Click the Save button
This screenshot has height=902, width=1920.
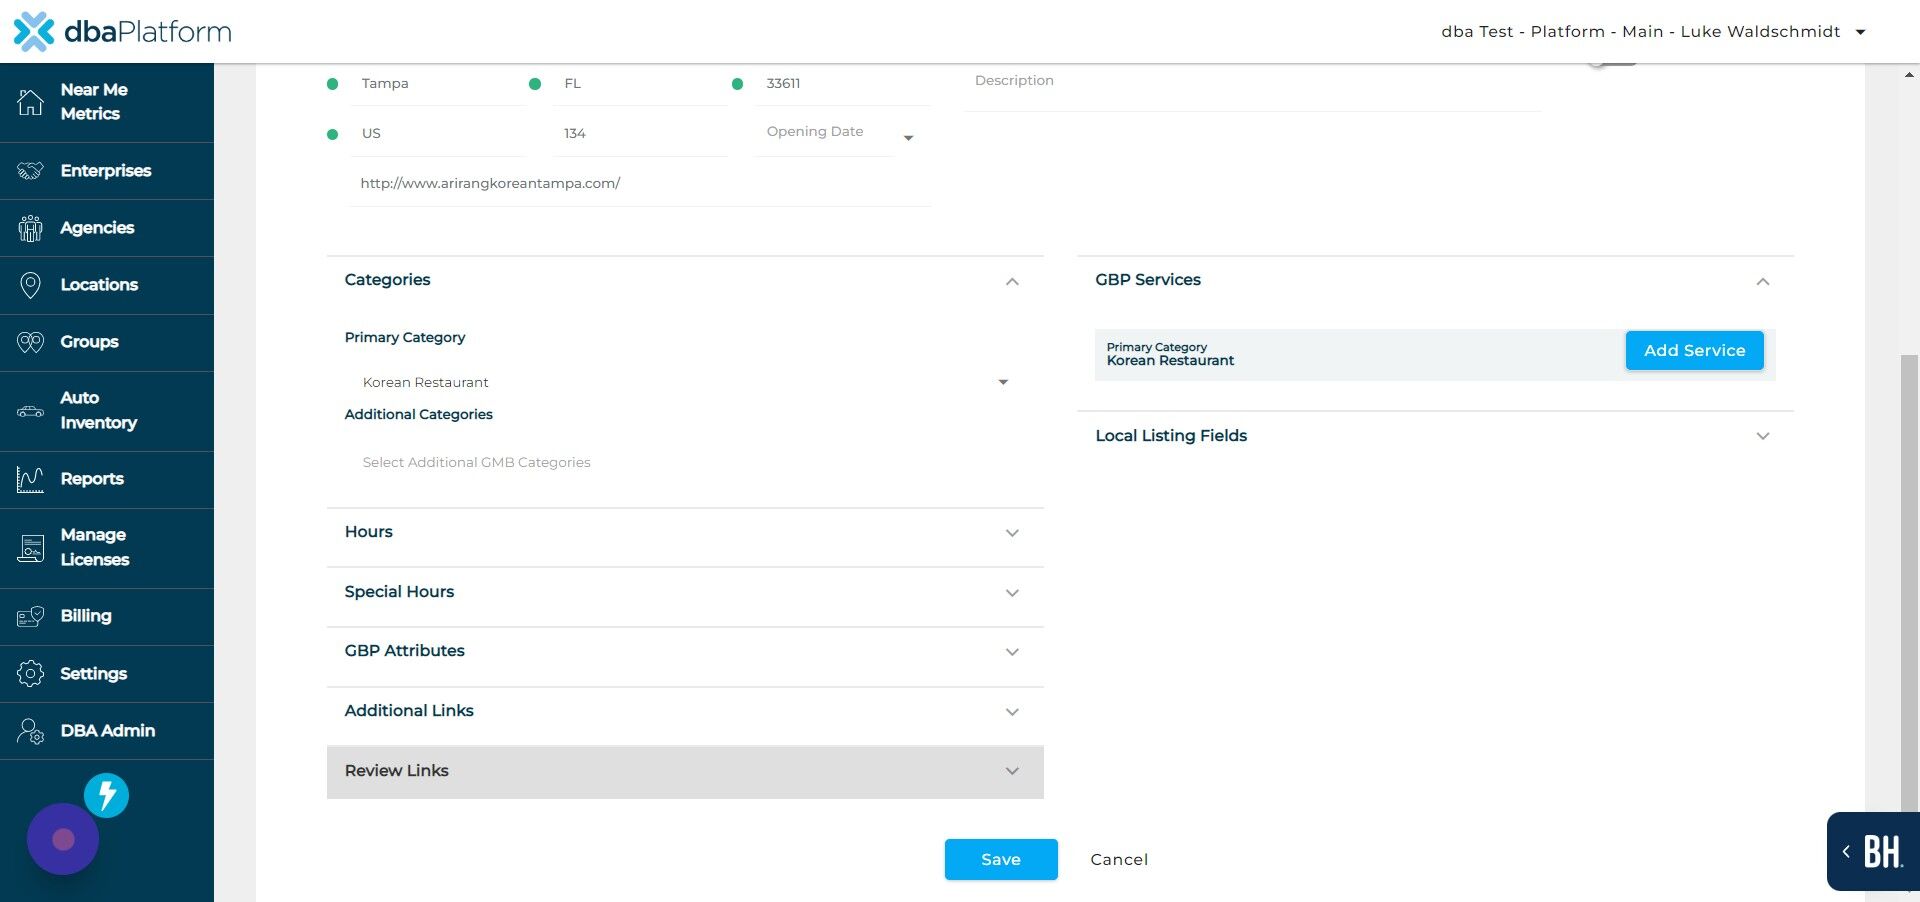click(1001, 860)
